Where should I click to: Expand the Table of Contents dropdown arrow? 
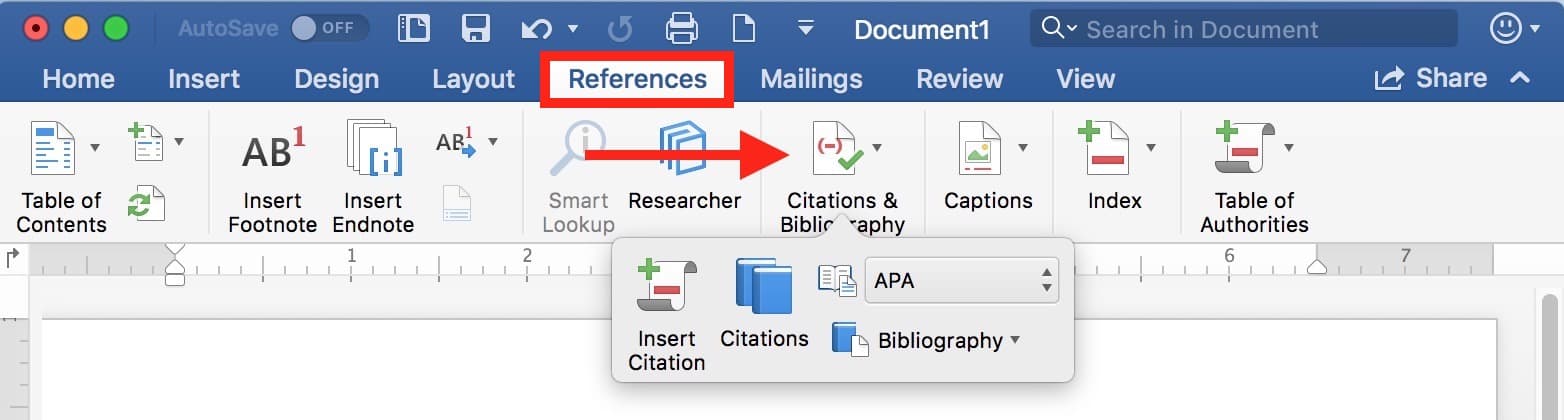pos(96,148)
